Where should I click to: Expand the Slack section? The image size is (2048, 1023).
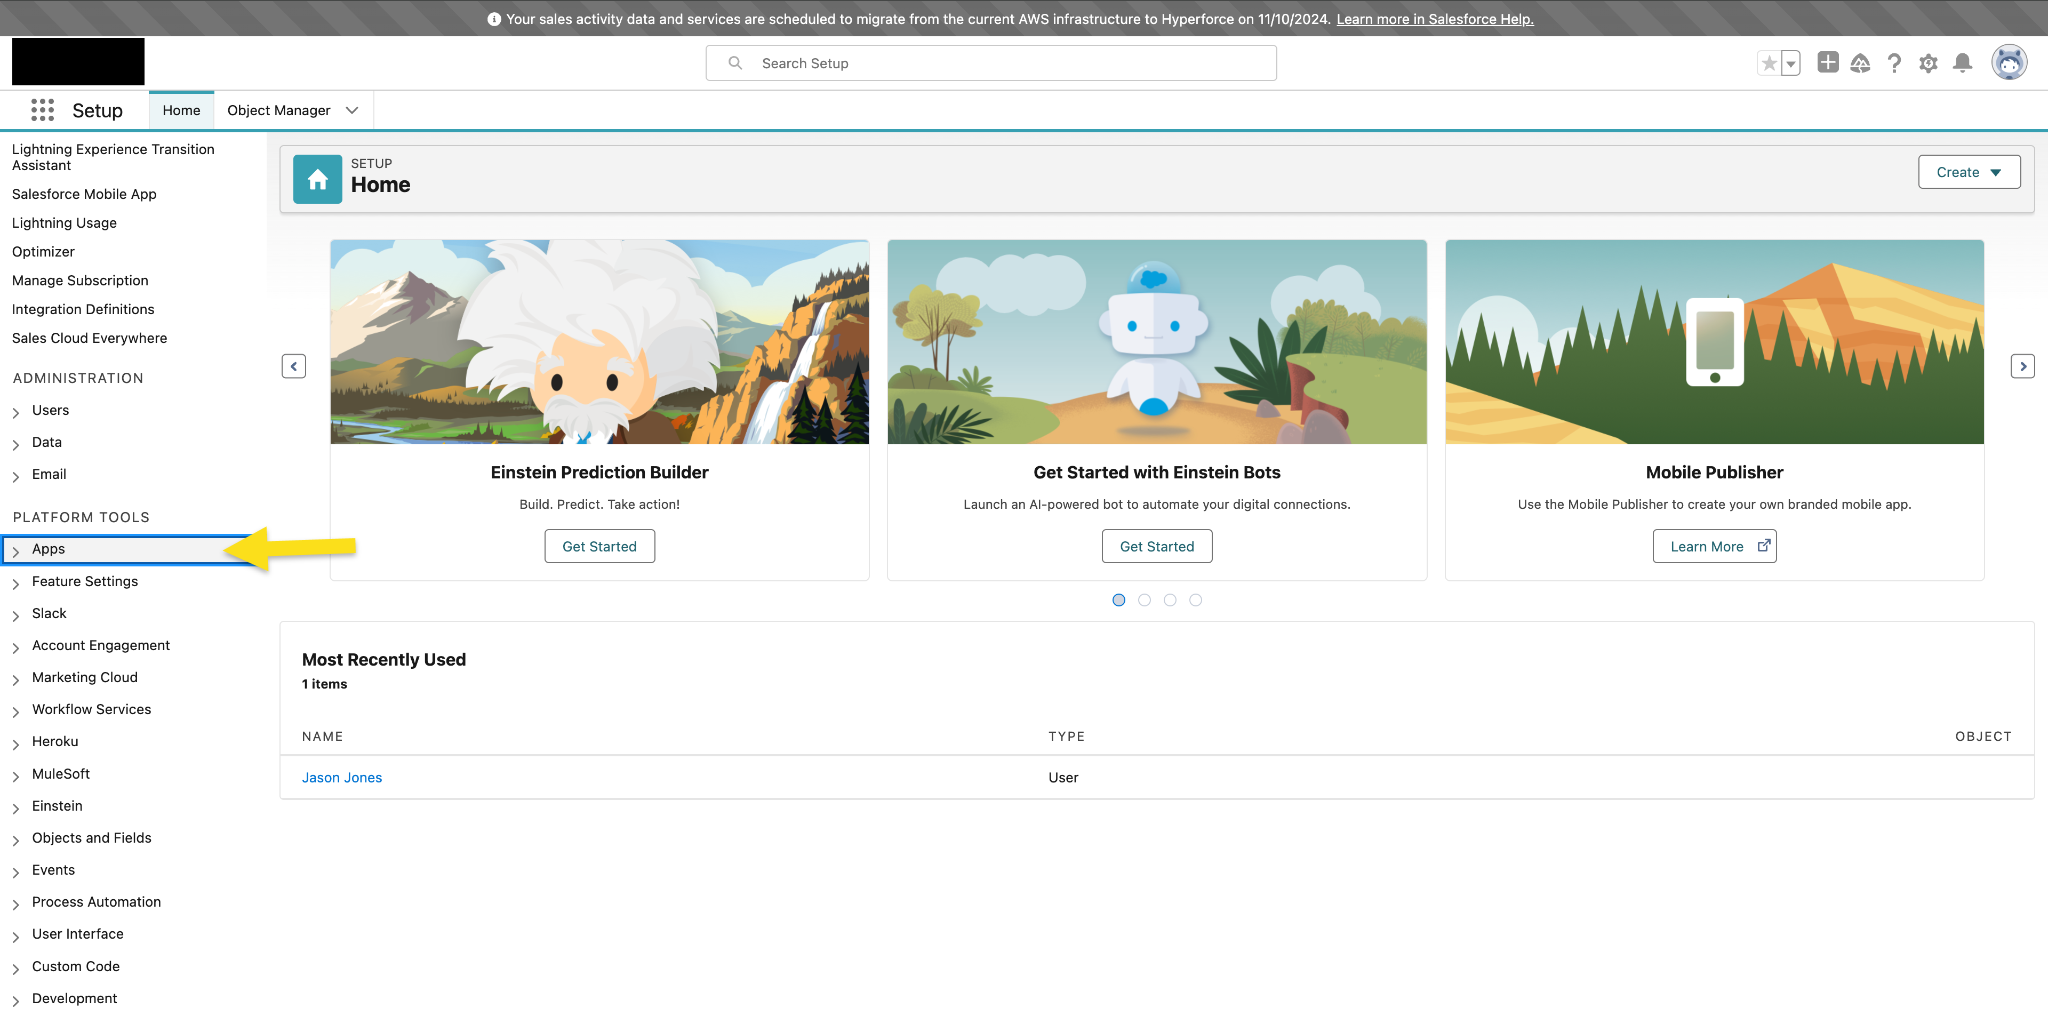[x=16, y=615]
